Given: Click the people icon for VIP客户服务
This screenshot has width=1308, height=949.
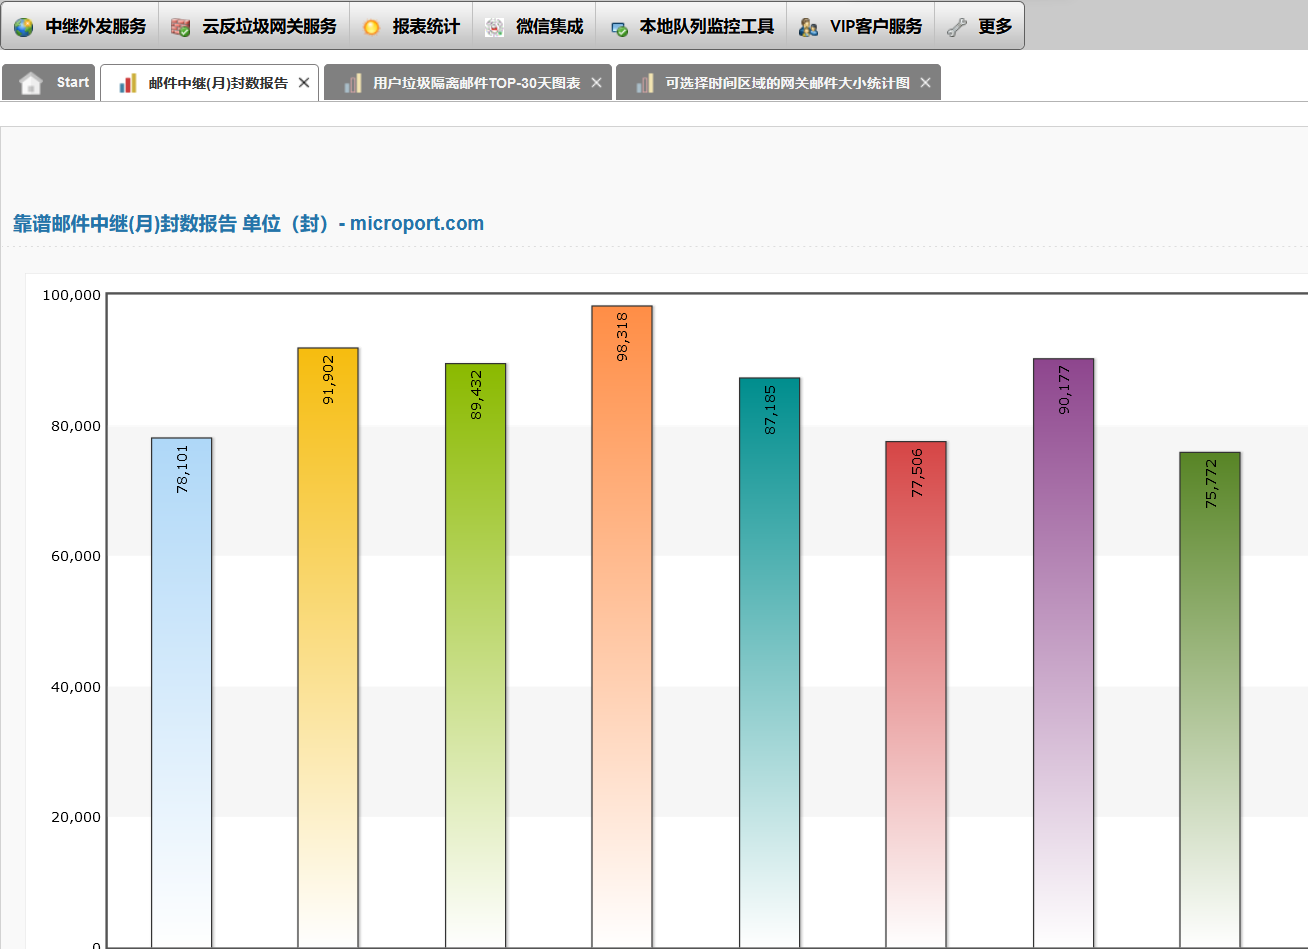Looking at the screenshot, I should 808,27.
